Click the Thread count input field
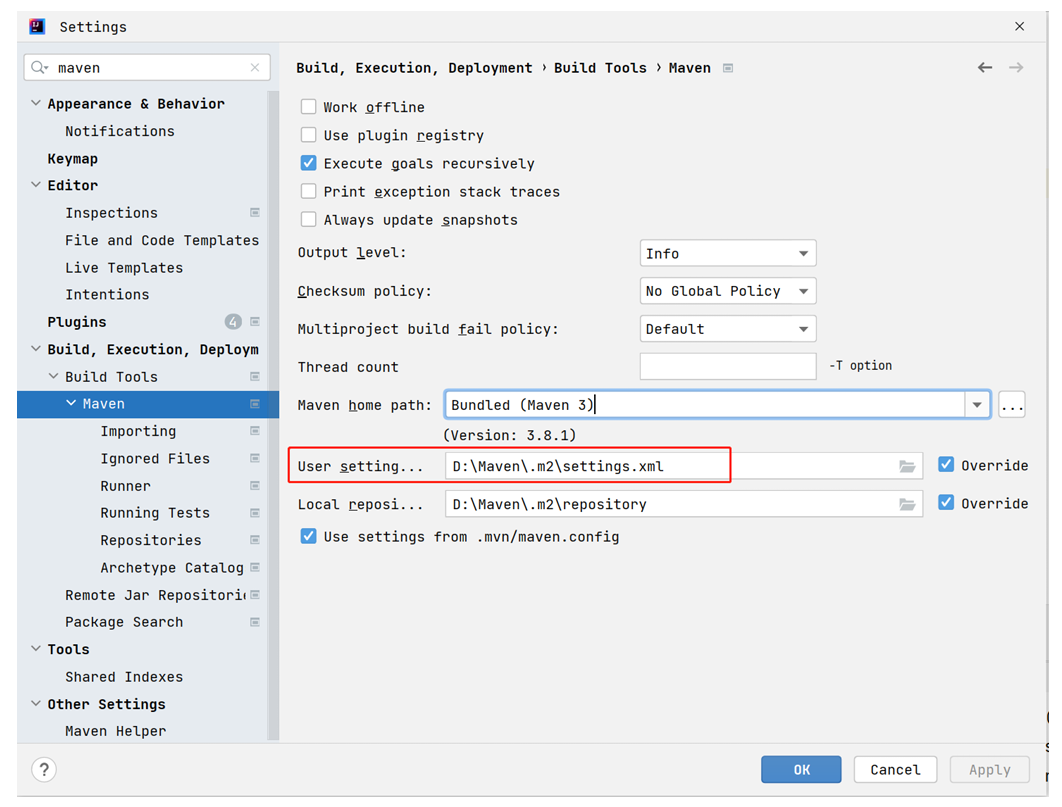Viewport: 1062px width, 807px height. tap(727, 366)
